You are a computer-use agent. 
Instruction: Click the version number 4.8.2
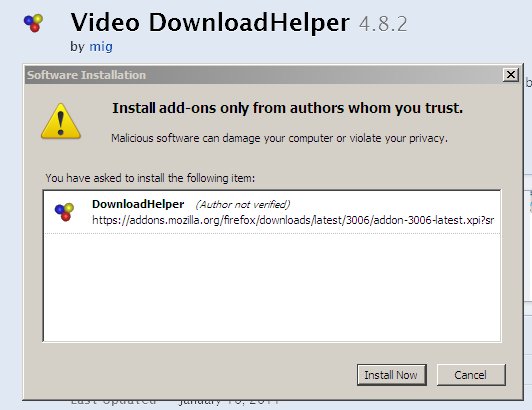click(383, 24)
